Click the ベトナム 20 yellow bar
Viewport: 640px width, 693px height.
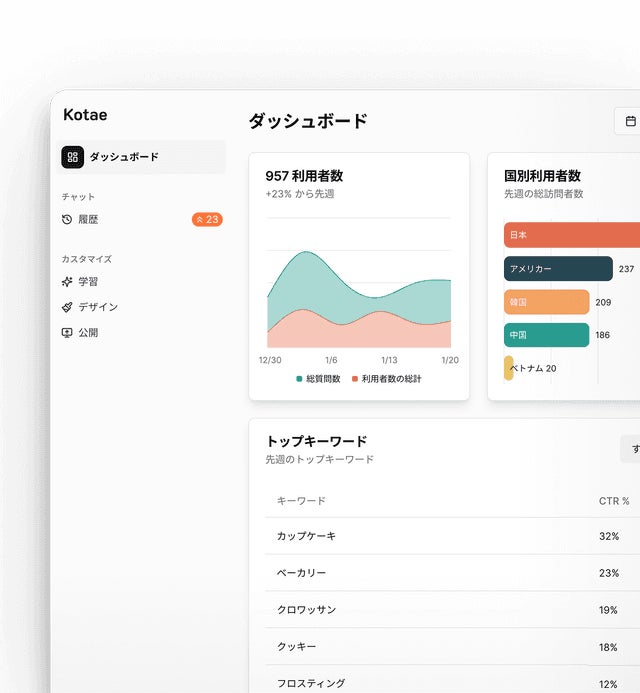[509, 368]
